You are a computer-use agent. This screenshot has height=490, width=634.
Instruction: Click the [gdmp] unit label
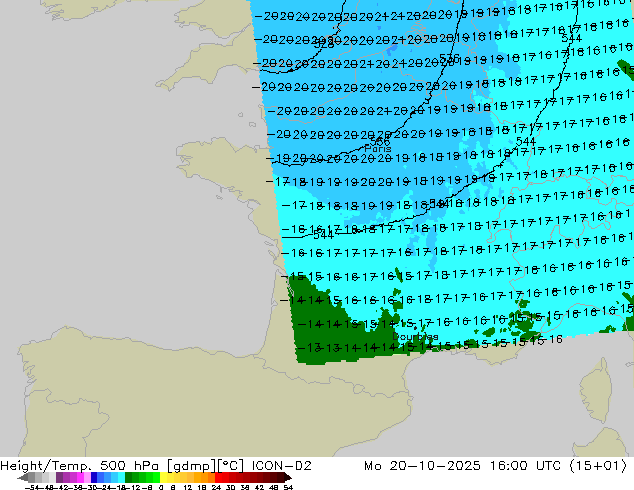pos(192,466)
